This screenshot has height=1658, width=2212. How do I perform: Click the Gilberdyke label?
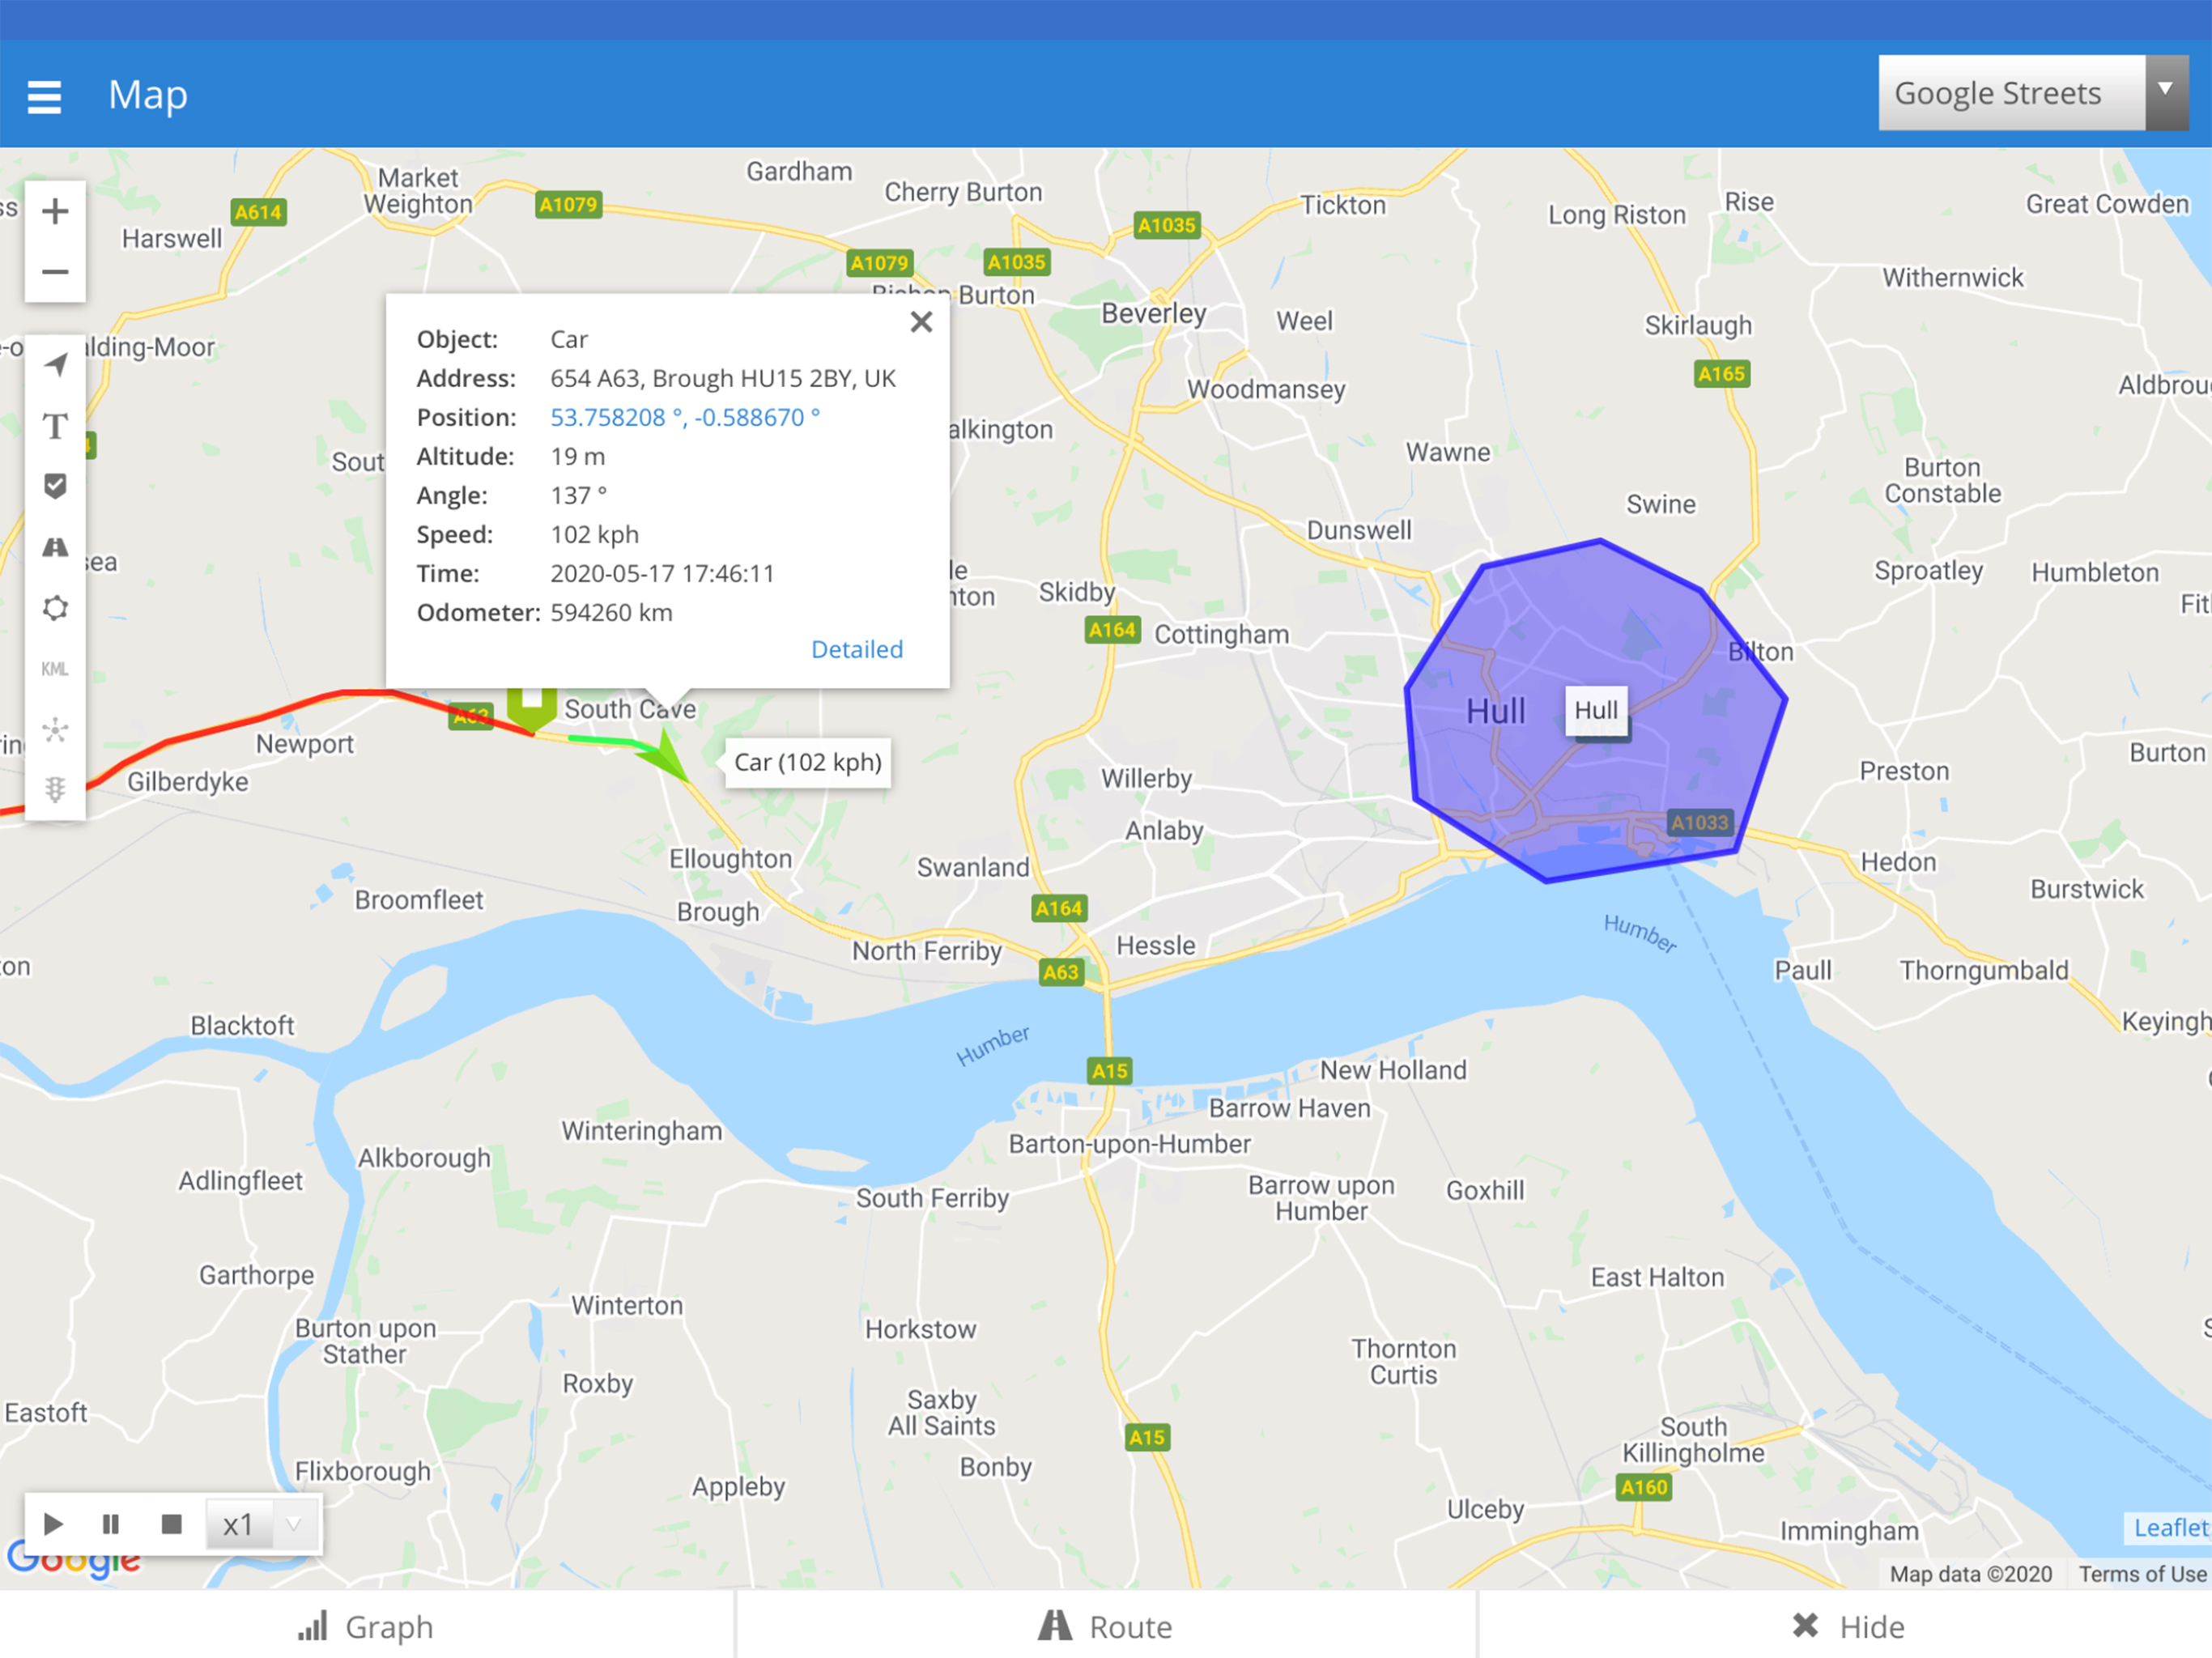(x=187, y=782)
